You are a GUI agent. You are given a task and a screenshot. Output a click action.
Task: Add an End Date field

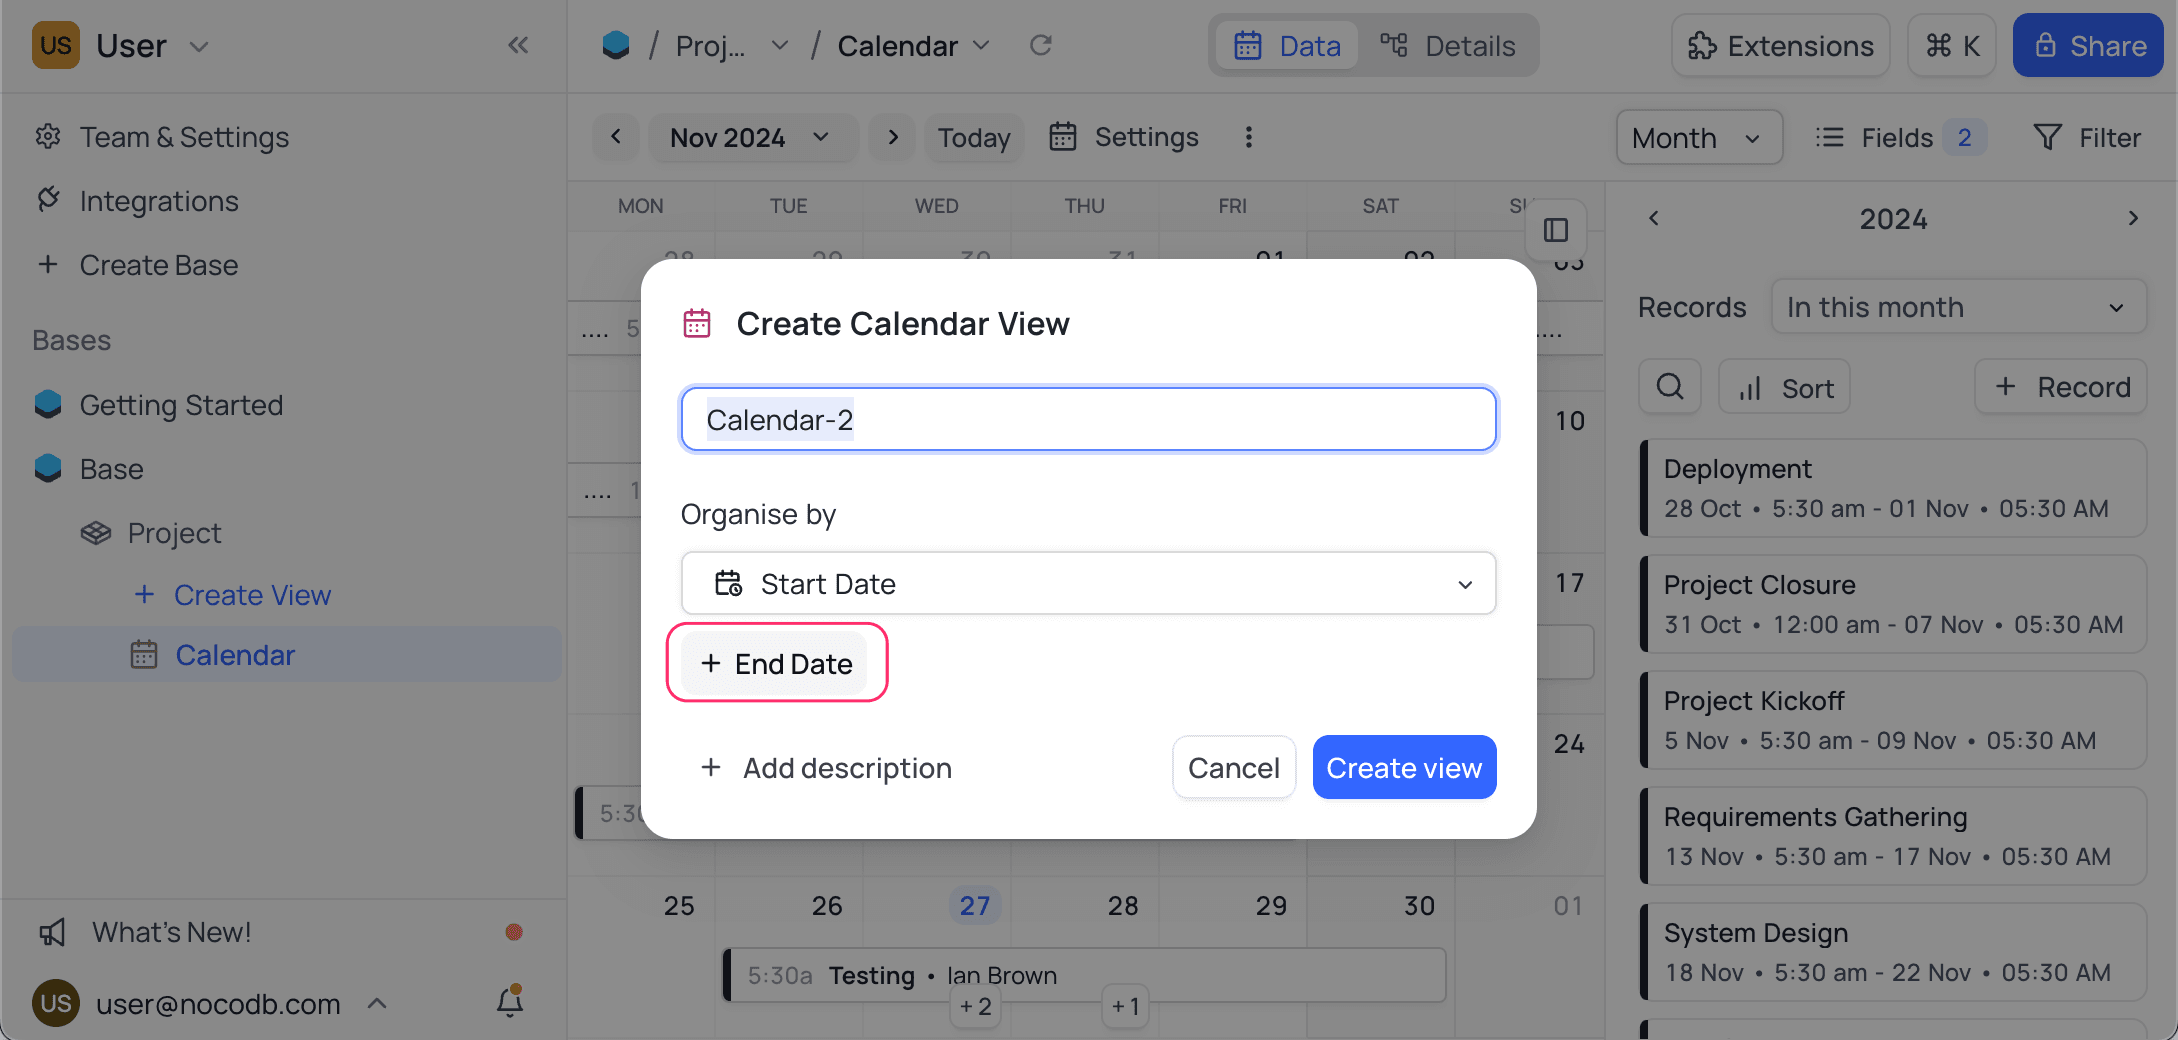(777, 663)
